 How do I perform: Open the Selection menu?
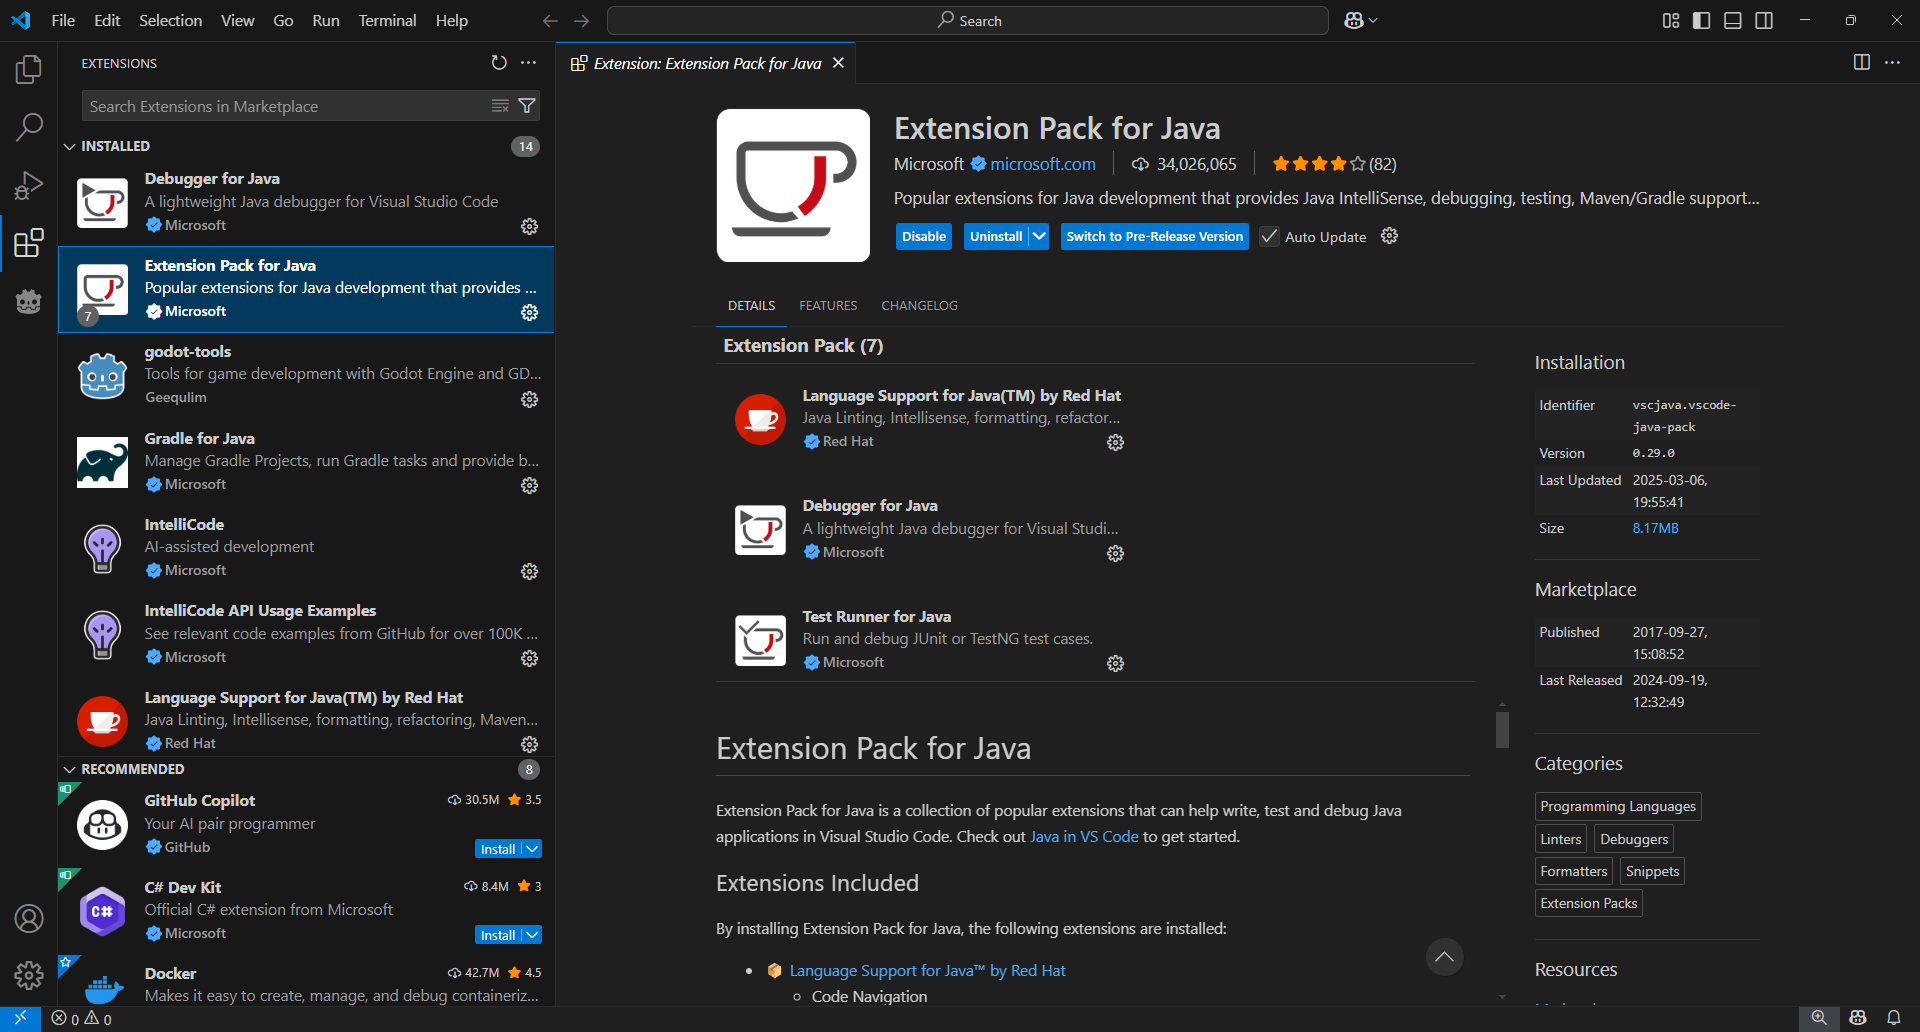point(170,20)
